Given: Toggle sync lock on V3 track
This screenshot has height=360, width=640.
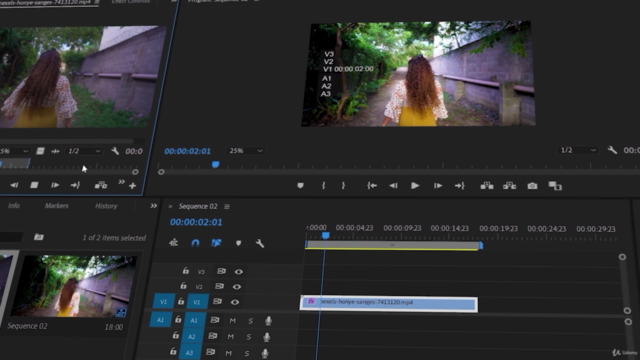Looking at the screenshot, I should pos(221,271).
